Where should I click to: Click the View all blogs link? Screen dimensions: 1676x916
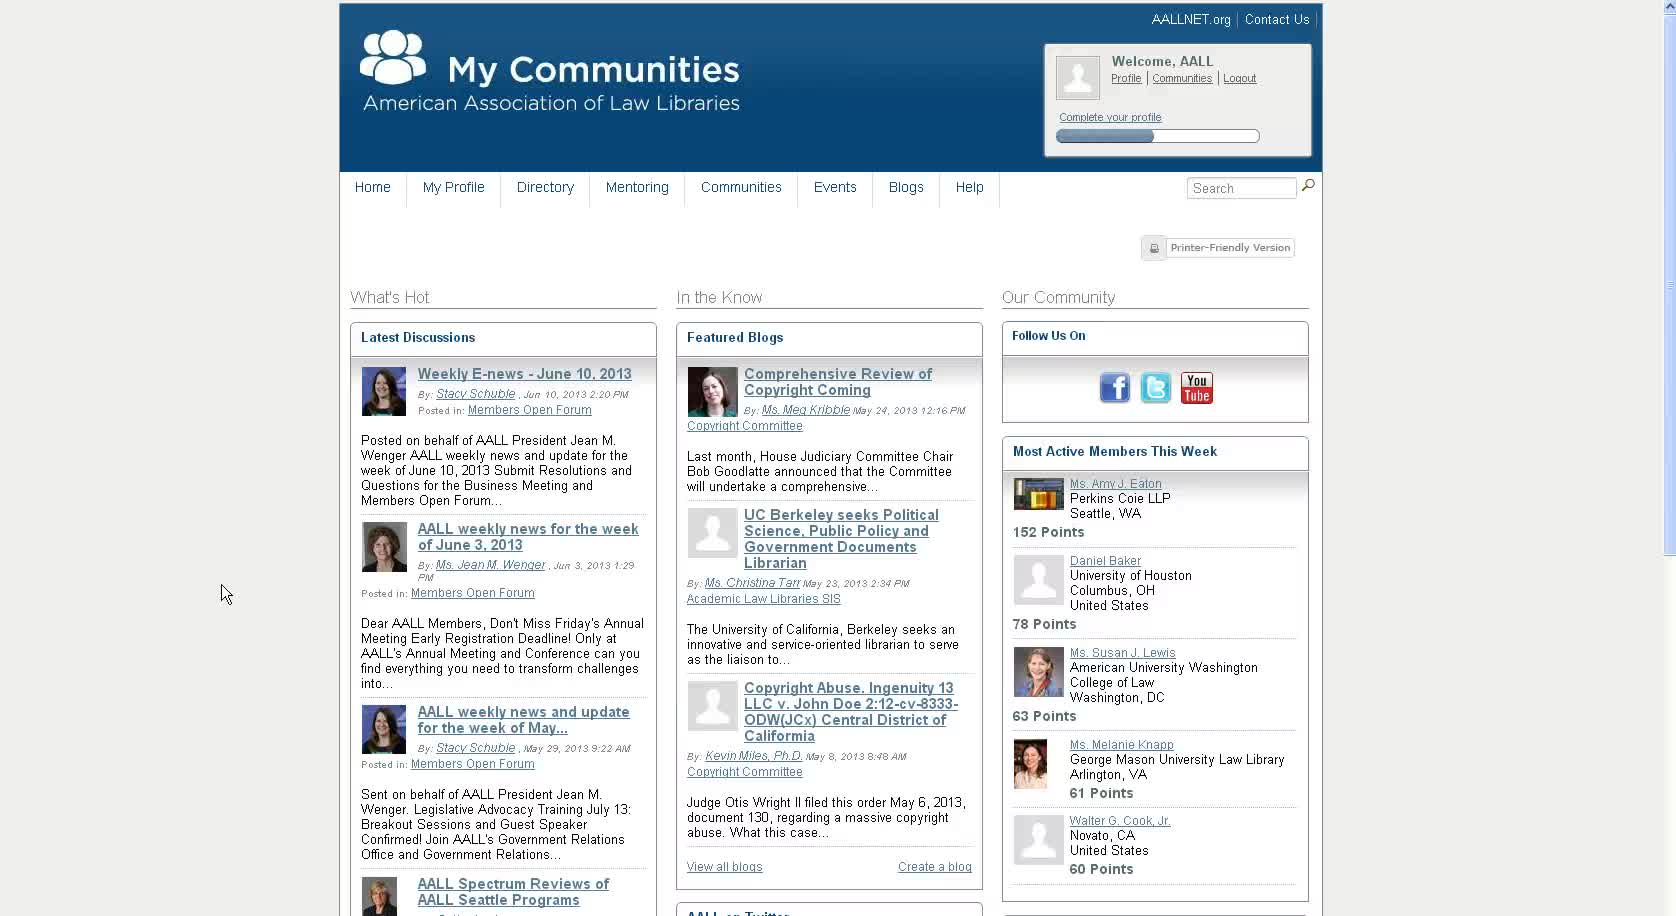725,867
